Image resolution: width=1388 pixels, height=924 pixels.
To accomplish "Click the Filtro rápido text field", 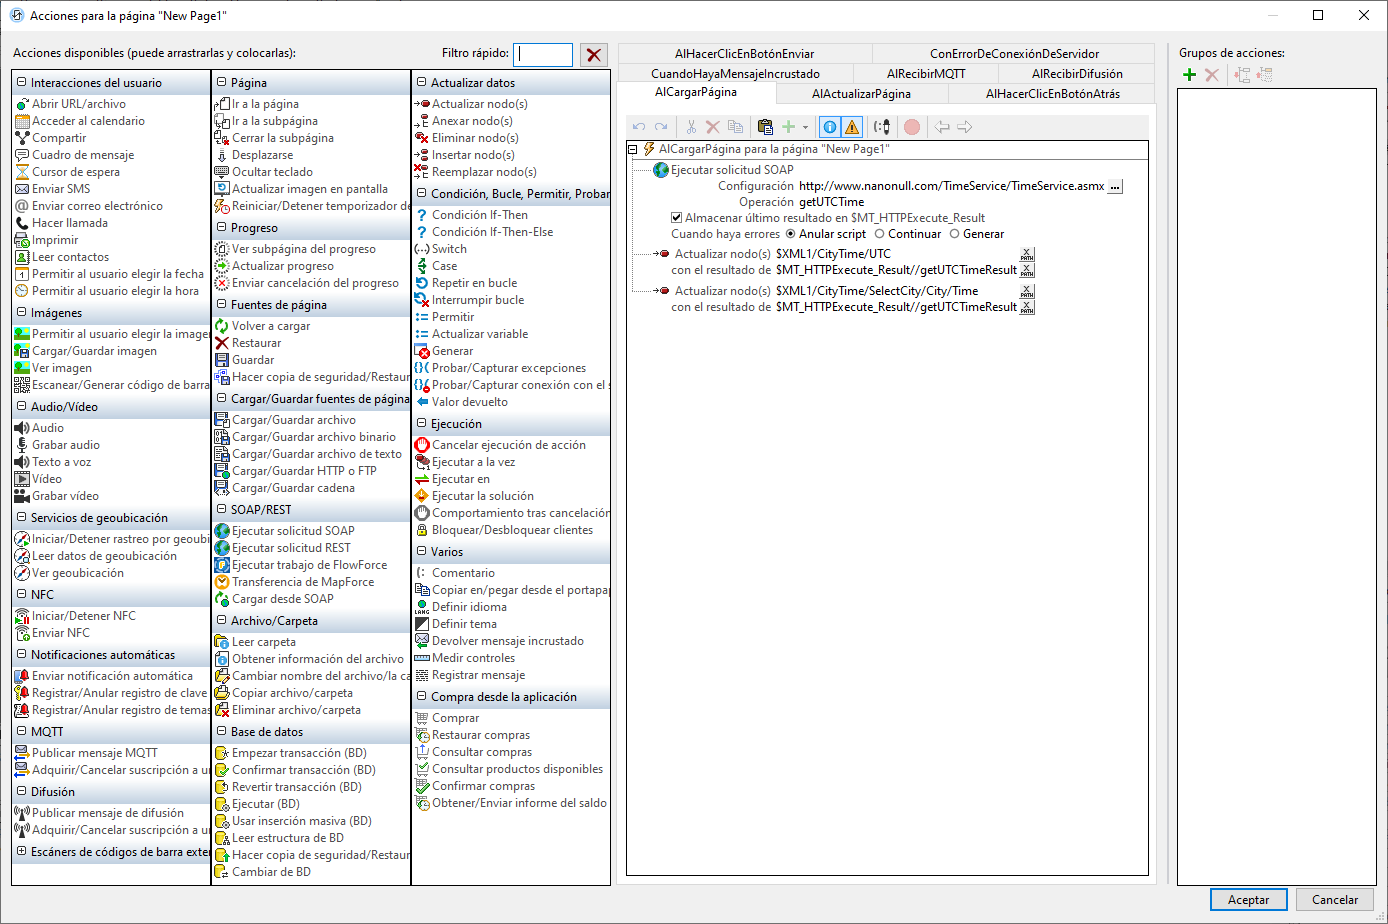I will (x=545, y=55).
